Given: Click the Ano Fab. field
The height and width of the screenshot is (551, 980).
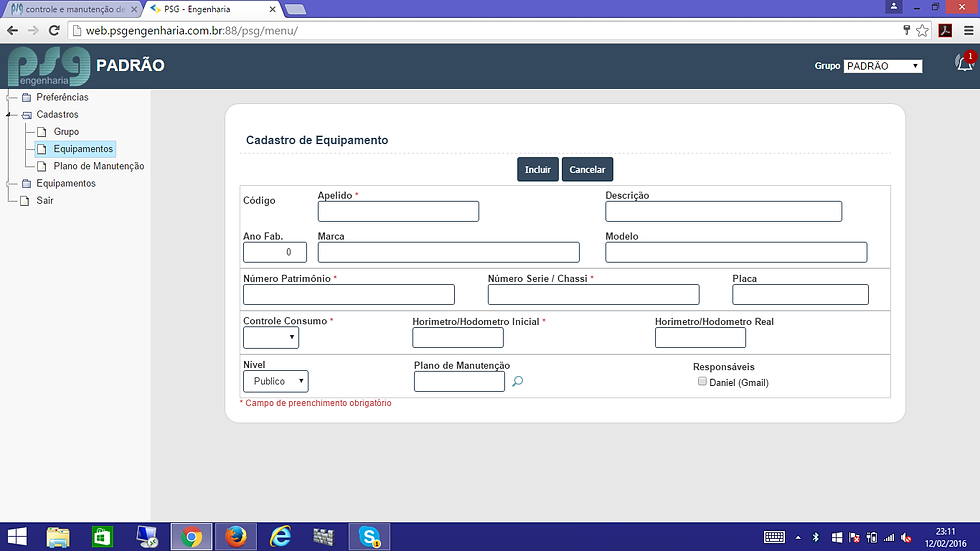Looking at the screenshot, I should [275, 252].
